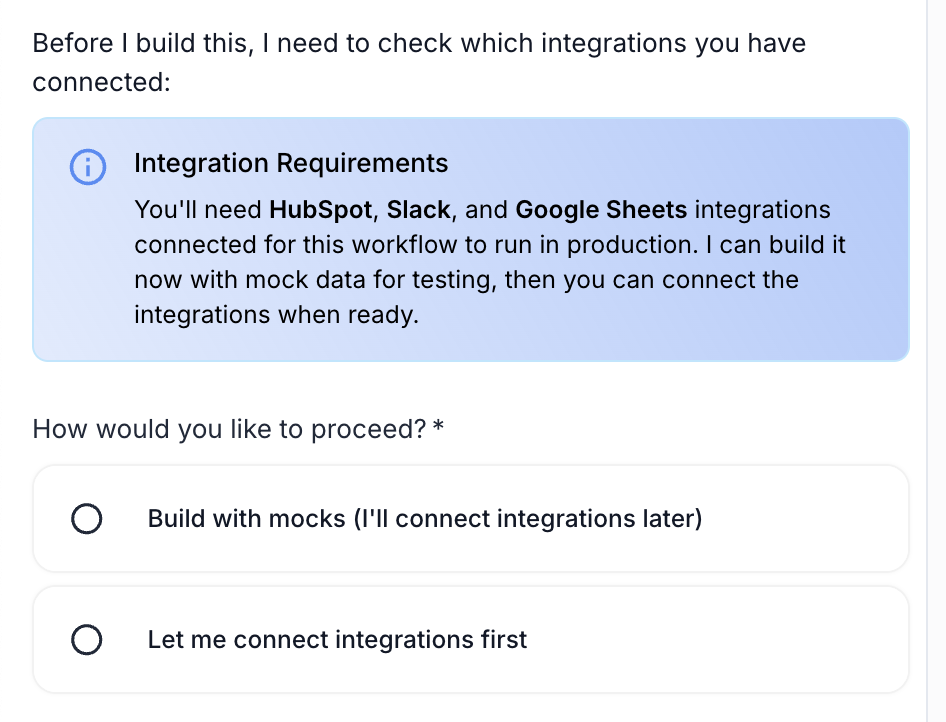946x722 pixels.
Task: Click the words "mock data" in the info box
Action: click(284, 280)
